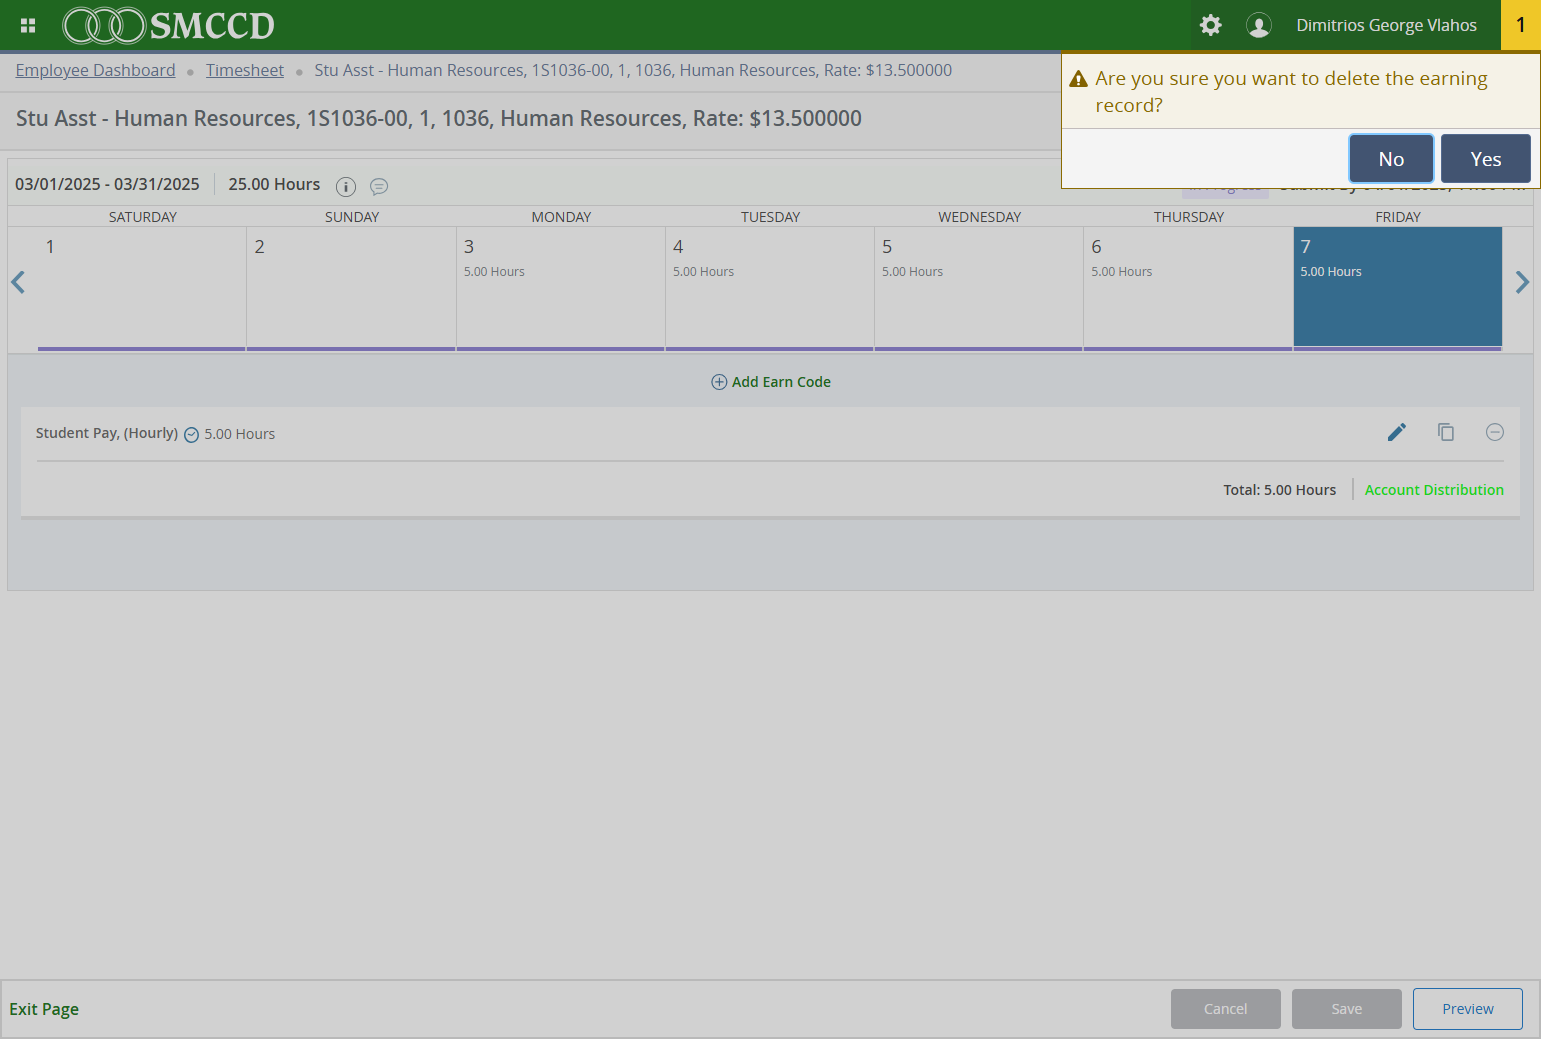Select Monday the 3rd day cell
The image size is (1541, 1039).
tap(561, 288)
